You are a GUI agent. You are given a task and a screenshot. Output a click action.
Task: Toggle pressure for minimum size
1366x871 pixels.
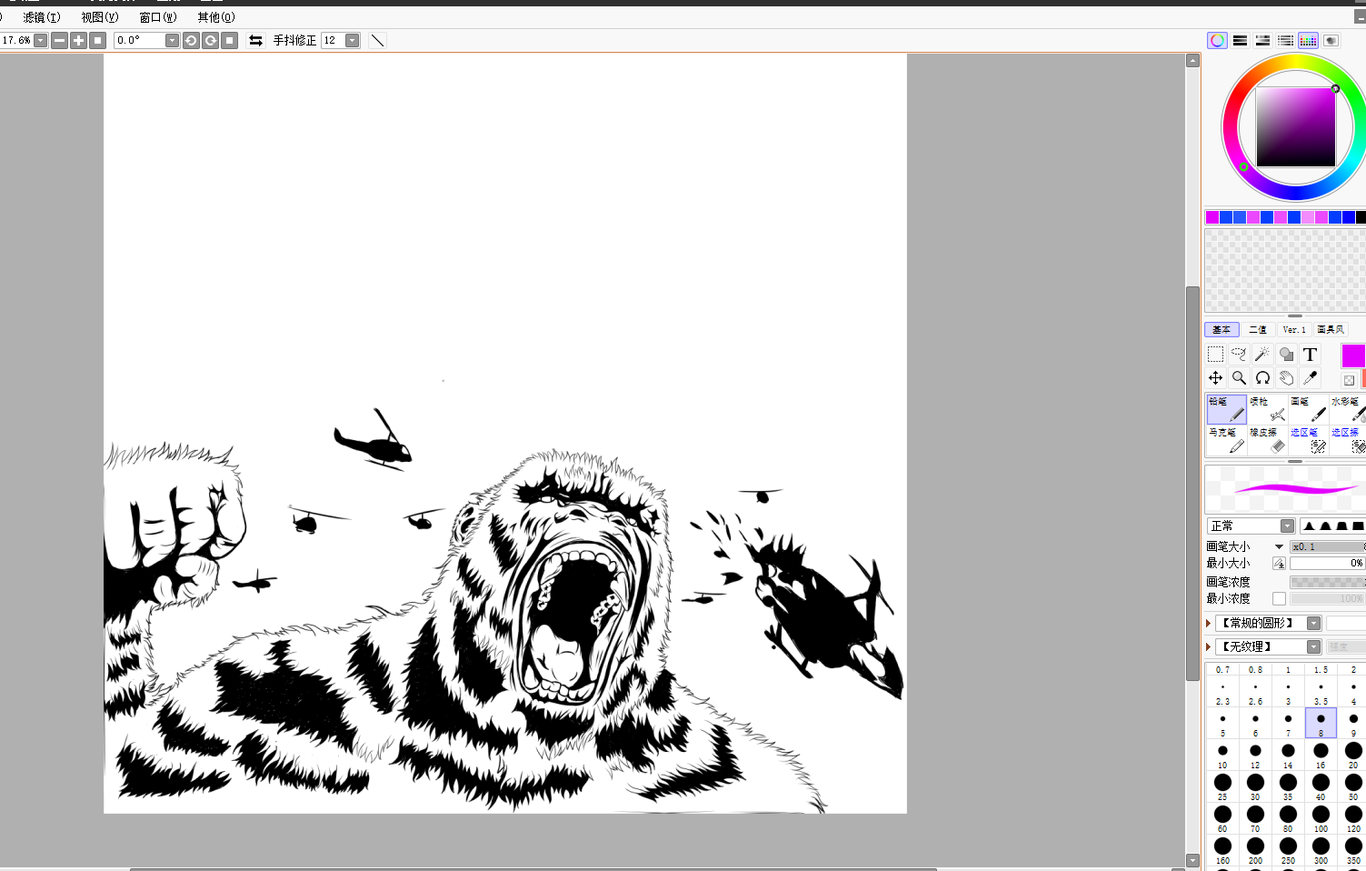[x=1279, y=563]
